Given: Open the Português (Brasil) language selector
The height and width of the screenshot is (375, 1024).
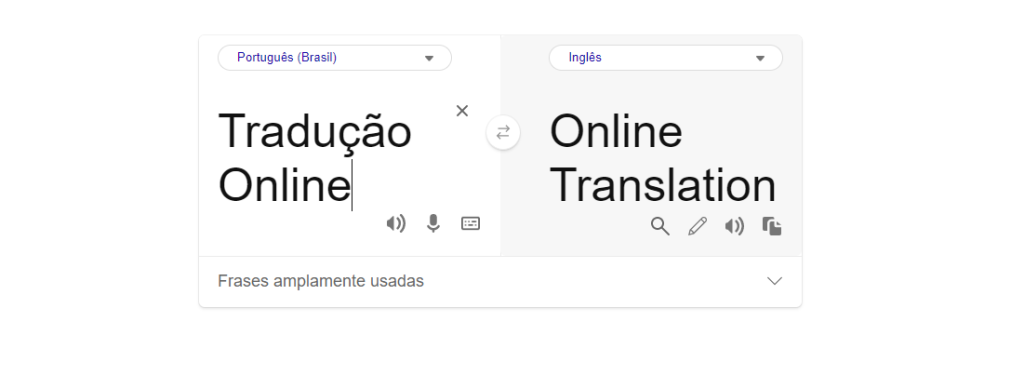Looking at the screenshot, I should coord(334,57).
